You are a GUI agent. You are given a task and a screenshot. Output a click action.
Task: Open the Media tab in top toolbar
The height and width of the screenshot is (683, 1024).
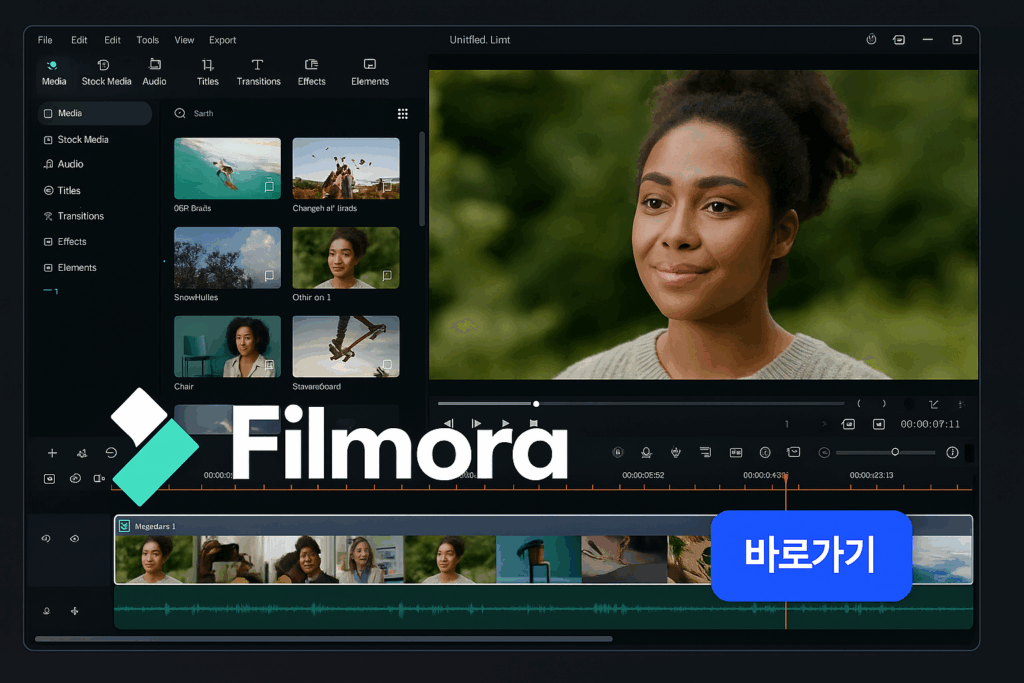(x=54, y=72)
